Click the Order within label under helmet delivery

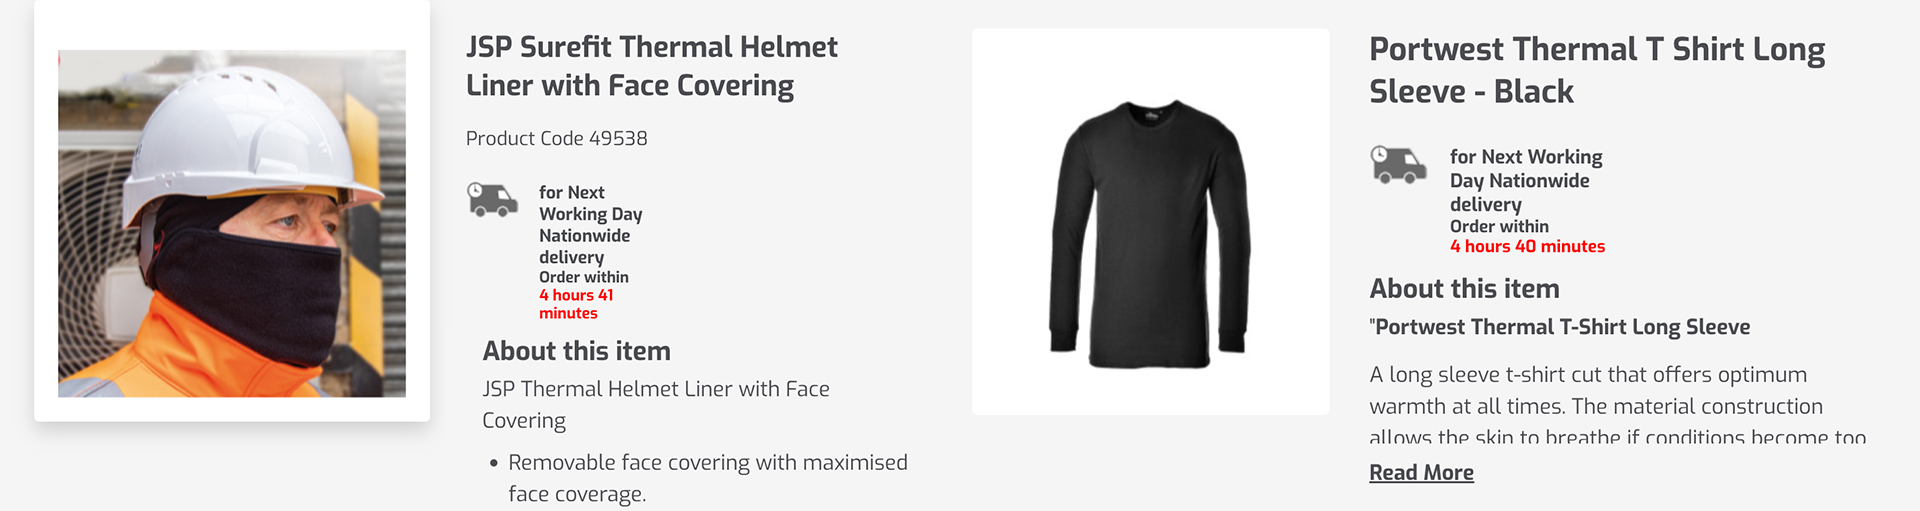click(x=584, y=277)
